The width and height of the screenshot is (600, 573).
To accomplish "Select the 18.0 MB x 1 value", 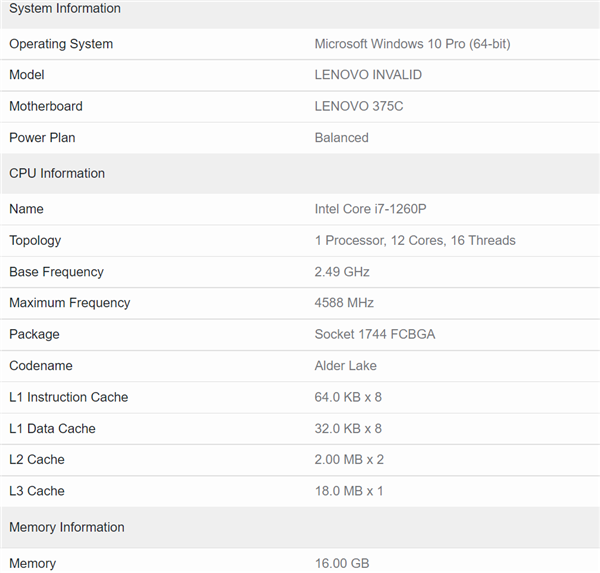I will 349,491.
